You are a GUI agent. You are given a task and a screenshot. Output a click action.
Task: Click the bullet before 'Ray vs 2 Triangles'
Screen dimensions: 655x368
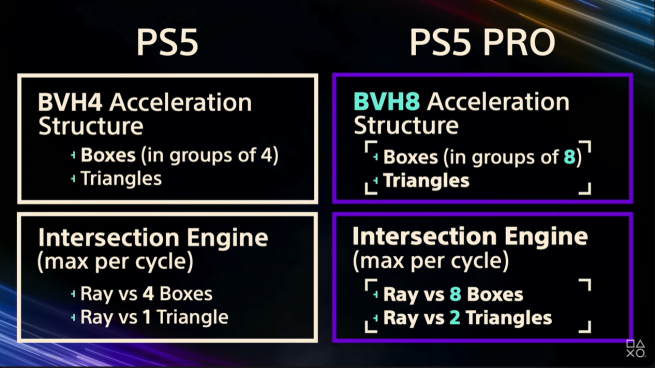pos(376,318)
